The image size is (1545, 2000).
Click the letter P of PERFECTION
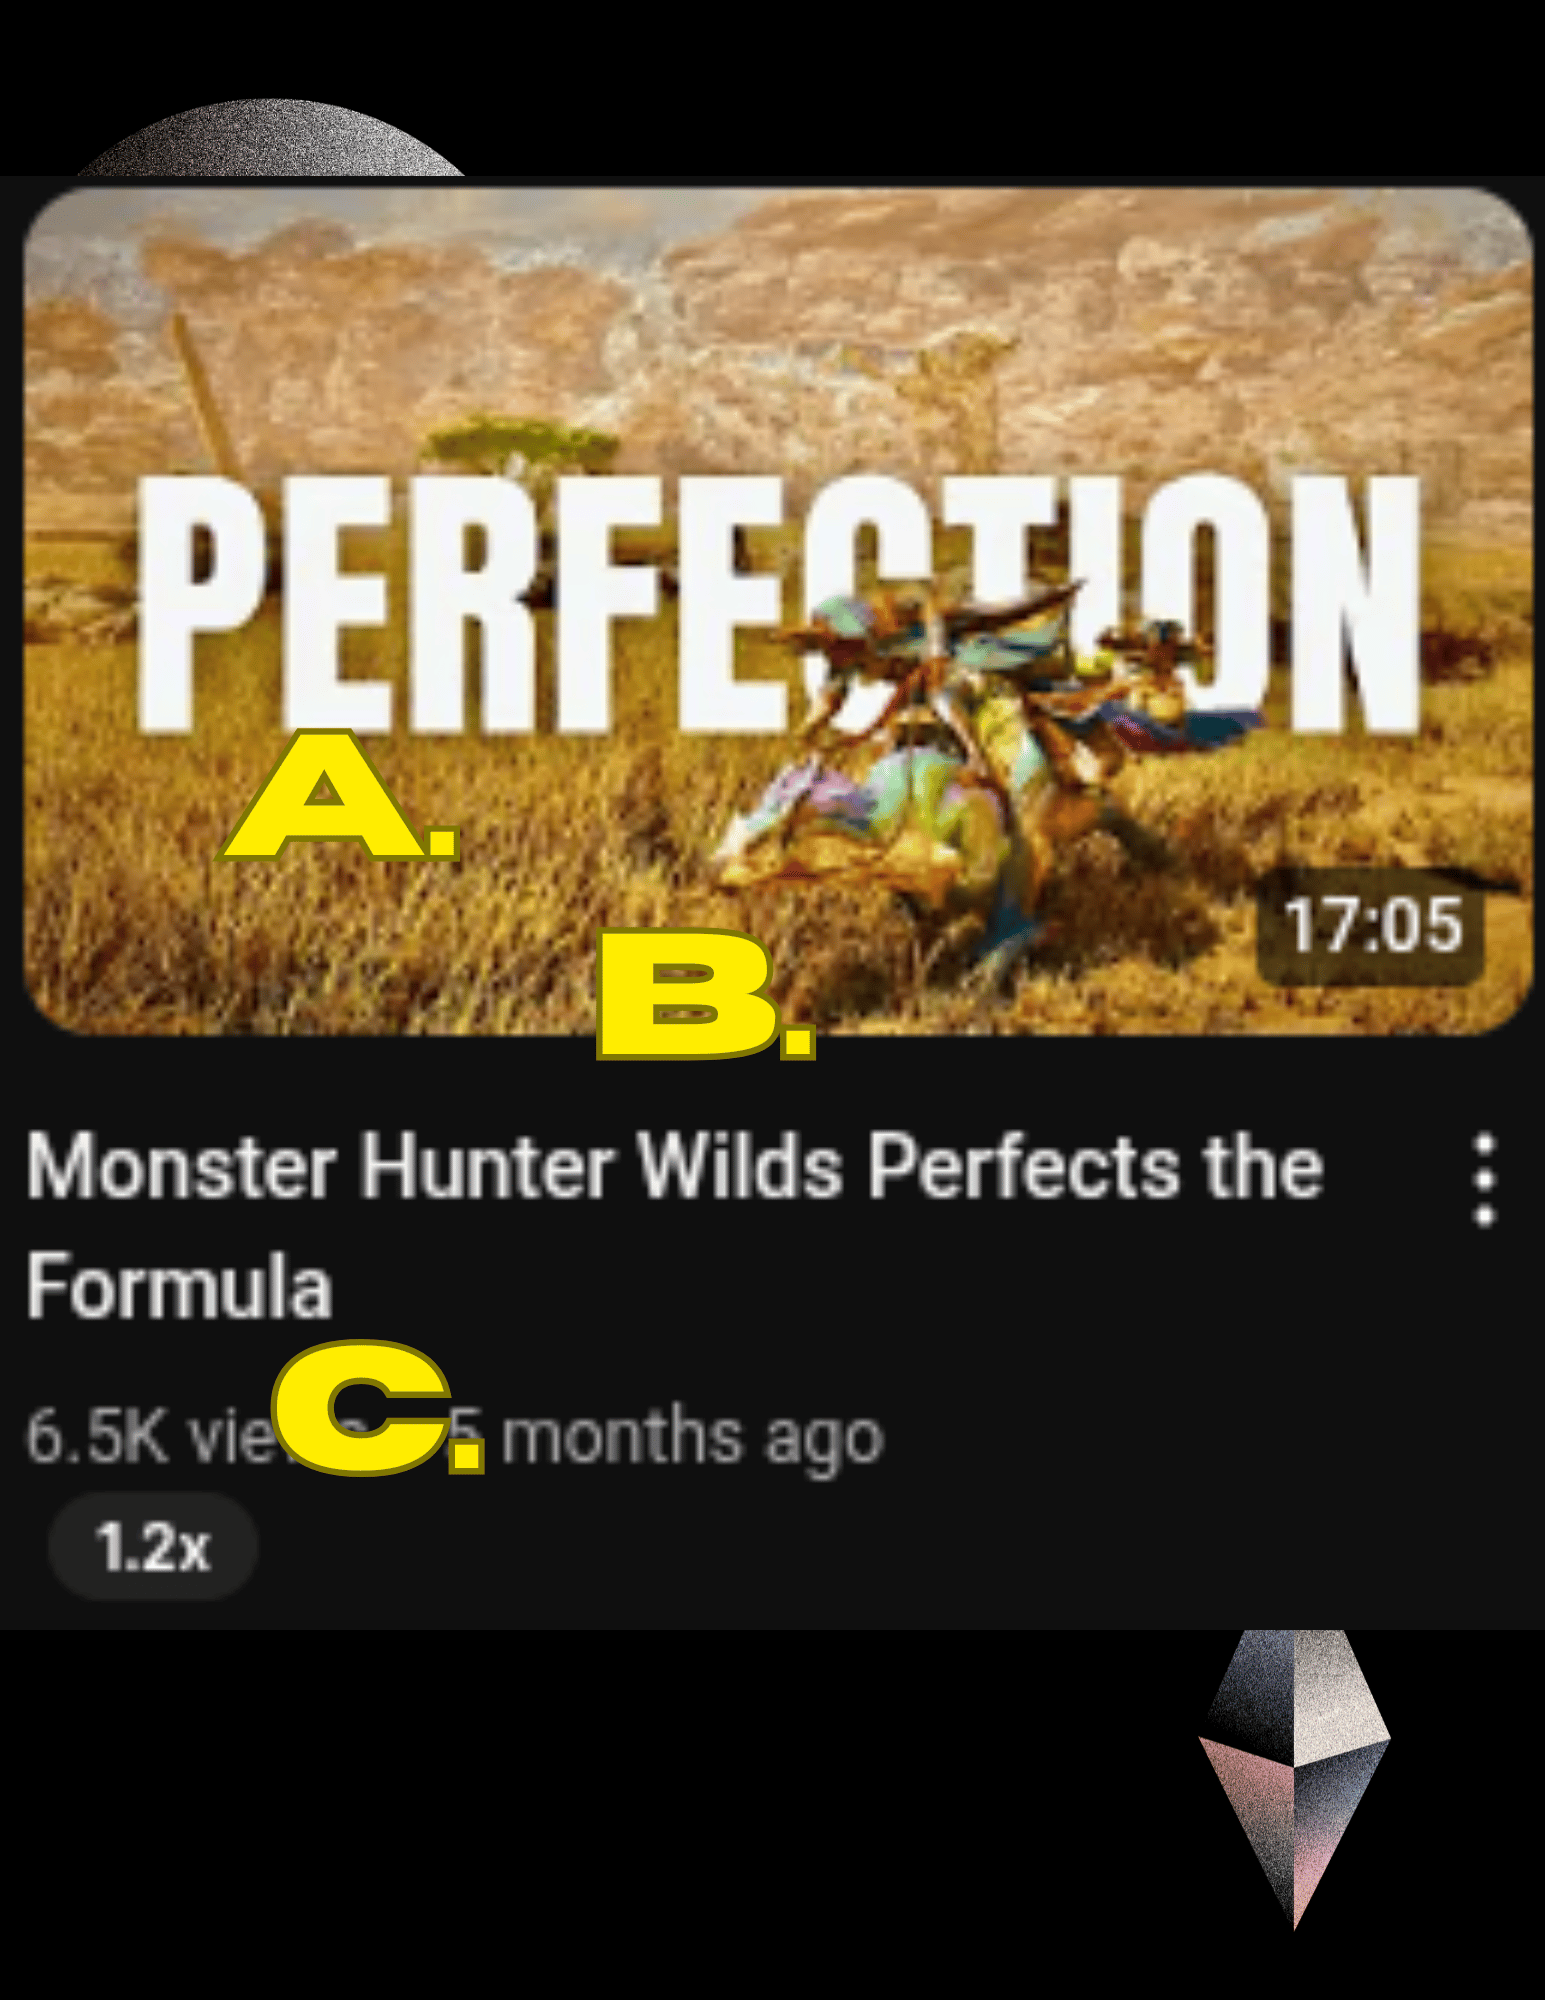click(203, 604)
